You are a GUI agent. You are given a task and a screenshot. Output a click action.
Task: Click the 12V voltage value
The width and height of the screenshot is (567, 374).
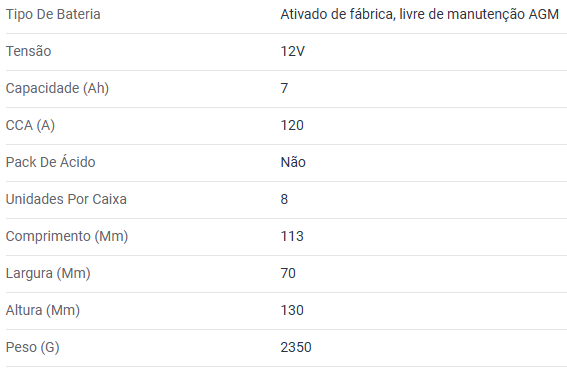tap(293, 51)
